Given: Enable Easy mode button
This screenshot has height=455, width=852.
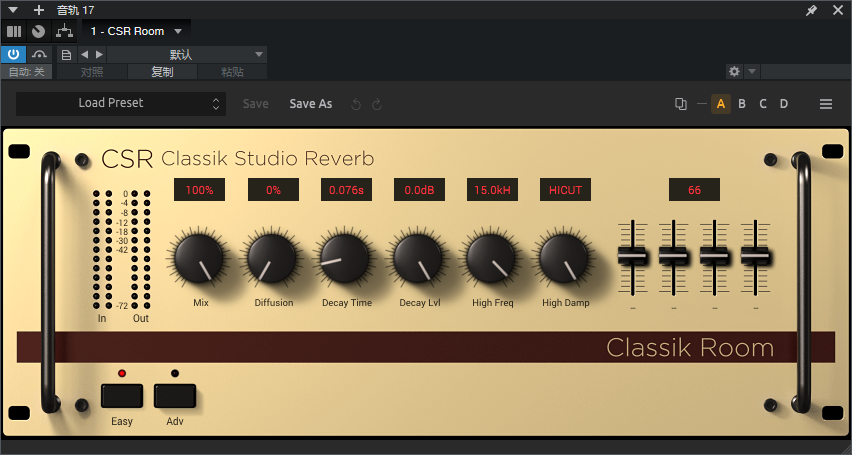Looking at the screenshot, I should click(122, 396).
